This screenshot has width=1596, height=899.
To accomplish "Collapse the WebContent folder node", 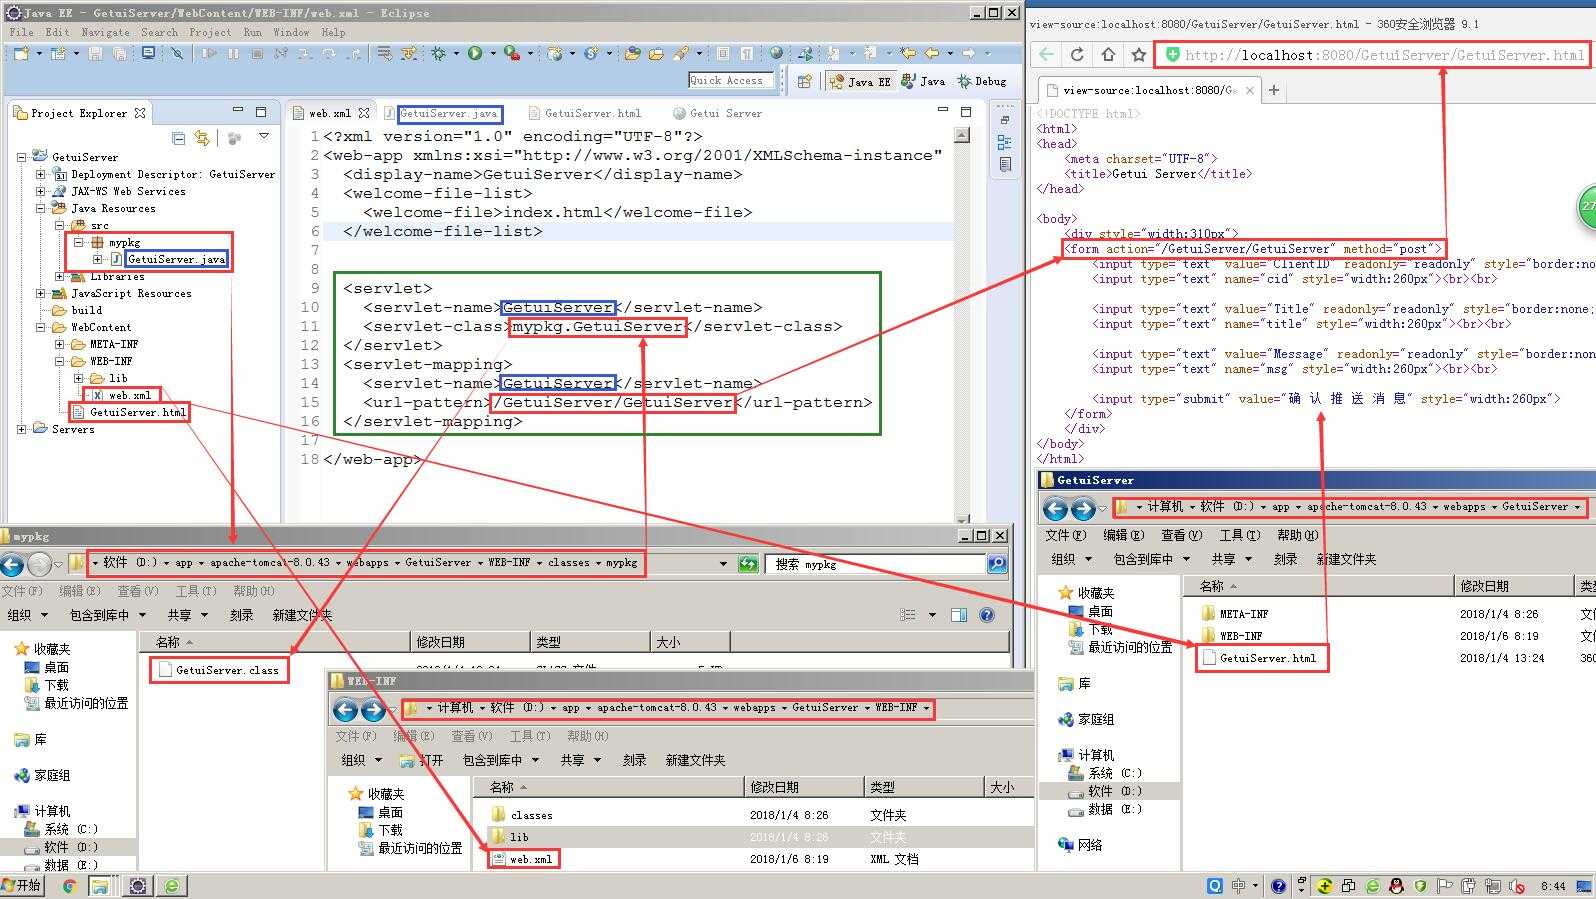I will [41, 327].
